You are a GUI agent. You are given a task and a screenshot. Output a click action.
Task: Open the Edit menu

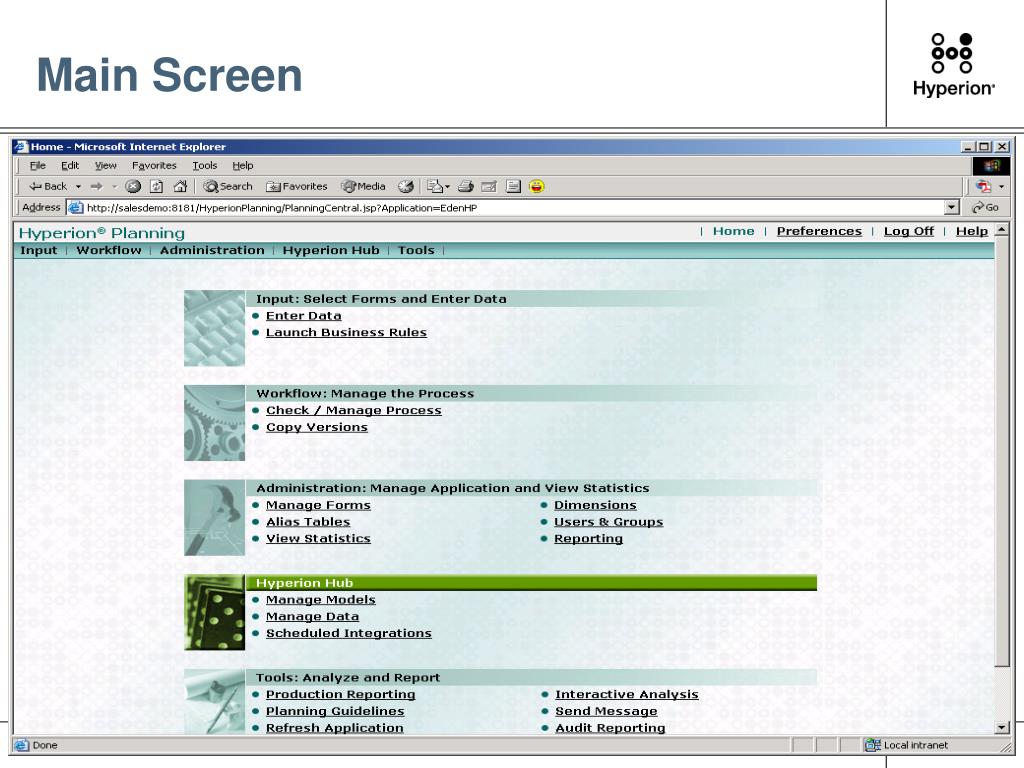(70, 166)
